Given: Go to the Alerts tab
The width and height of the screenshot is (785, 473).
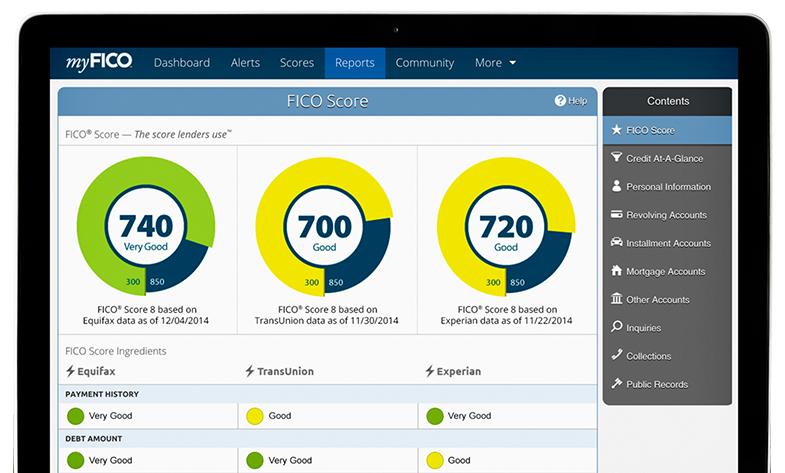Looking at the screenshot, I should [245, 63].
